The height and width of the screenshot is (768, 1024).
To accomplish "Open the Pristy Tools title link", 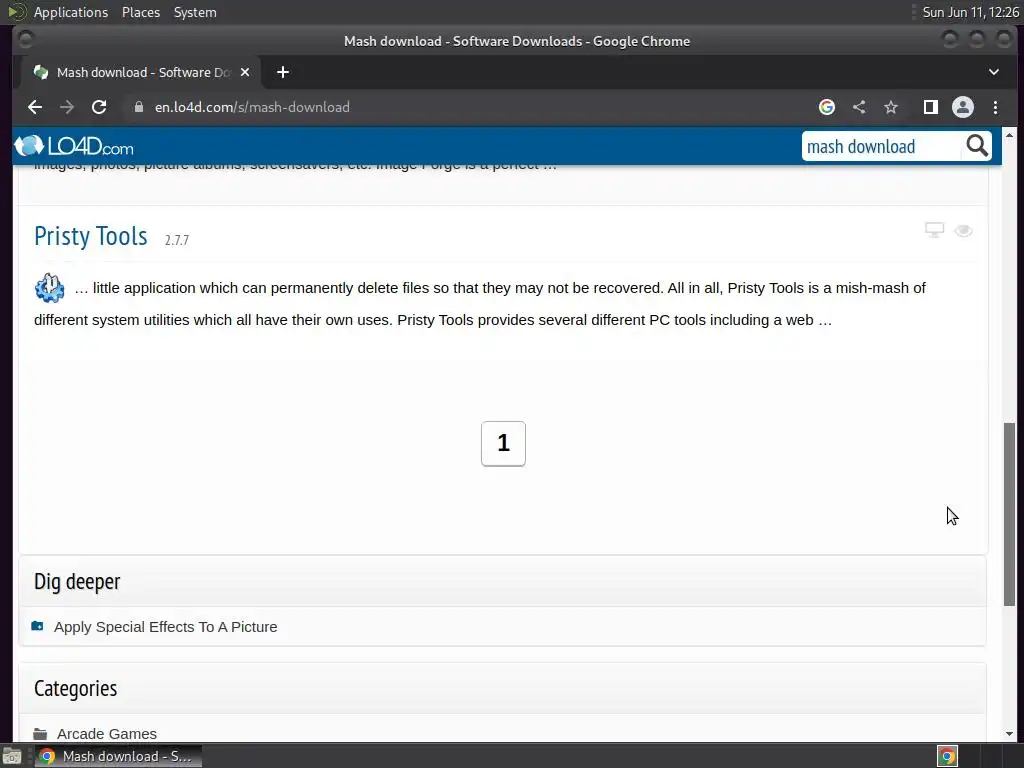I will coord(91,236).
